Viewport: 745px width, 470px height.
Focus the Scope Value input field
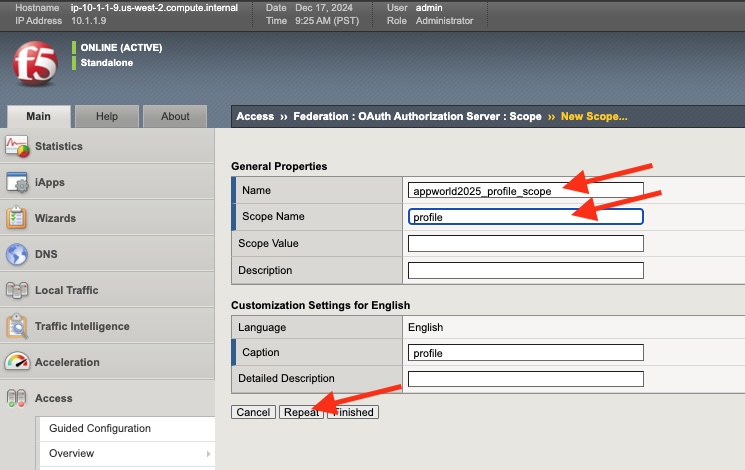(x=525, y=243)
